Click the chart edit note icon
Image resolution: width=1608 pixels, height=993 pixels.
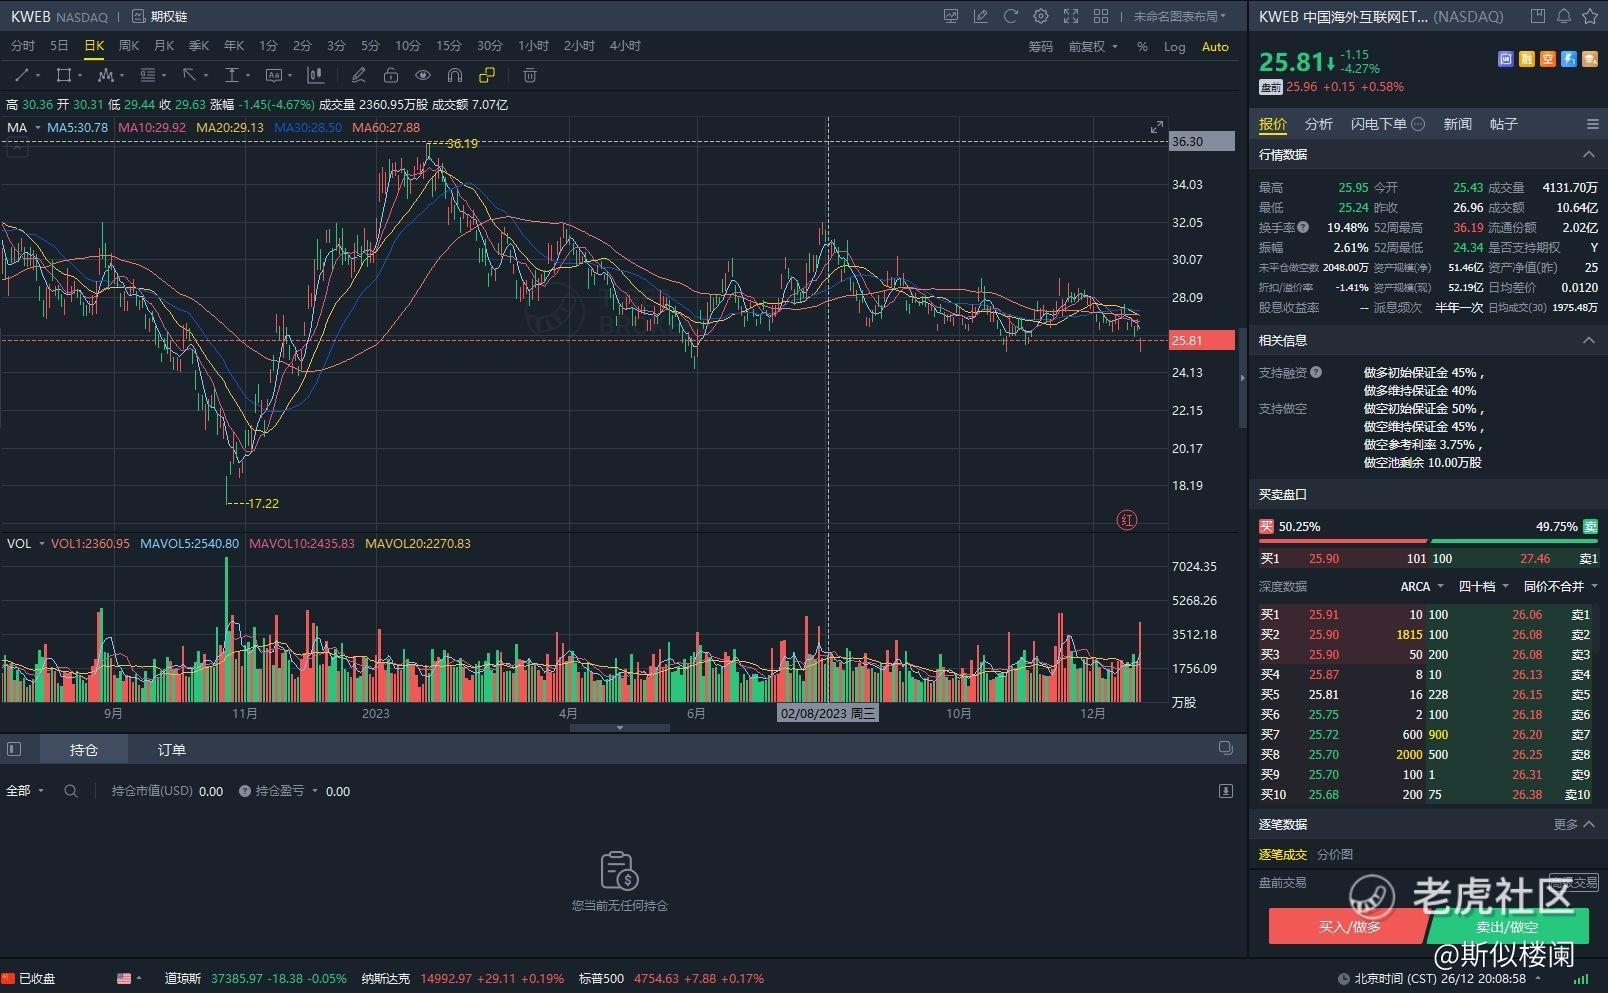[981, 16]
